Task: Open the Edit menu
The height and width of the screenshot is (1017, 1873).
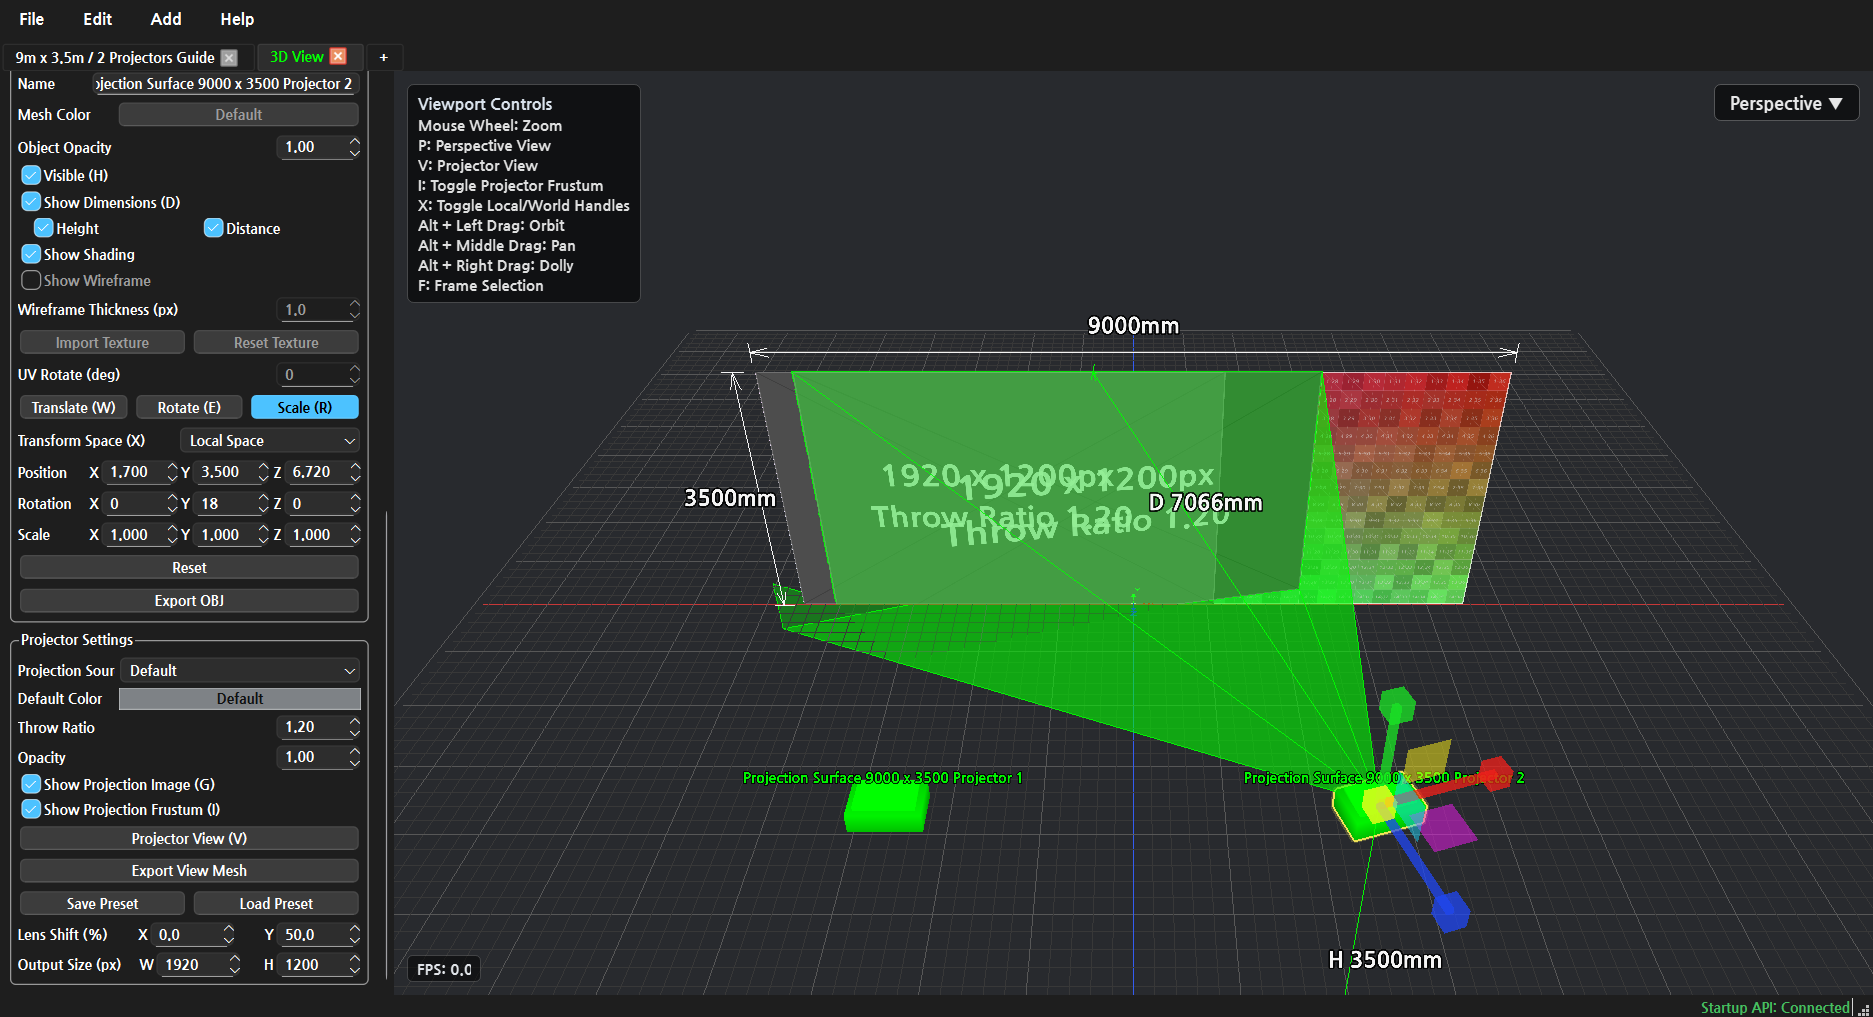Action: [x=98, y=19]
